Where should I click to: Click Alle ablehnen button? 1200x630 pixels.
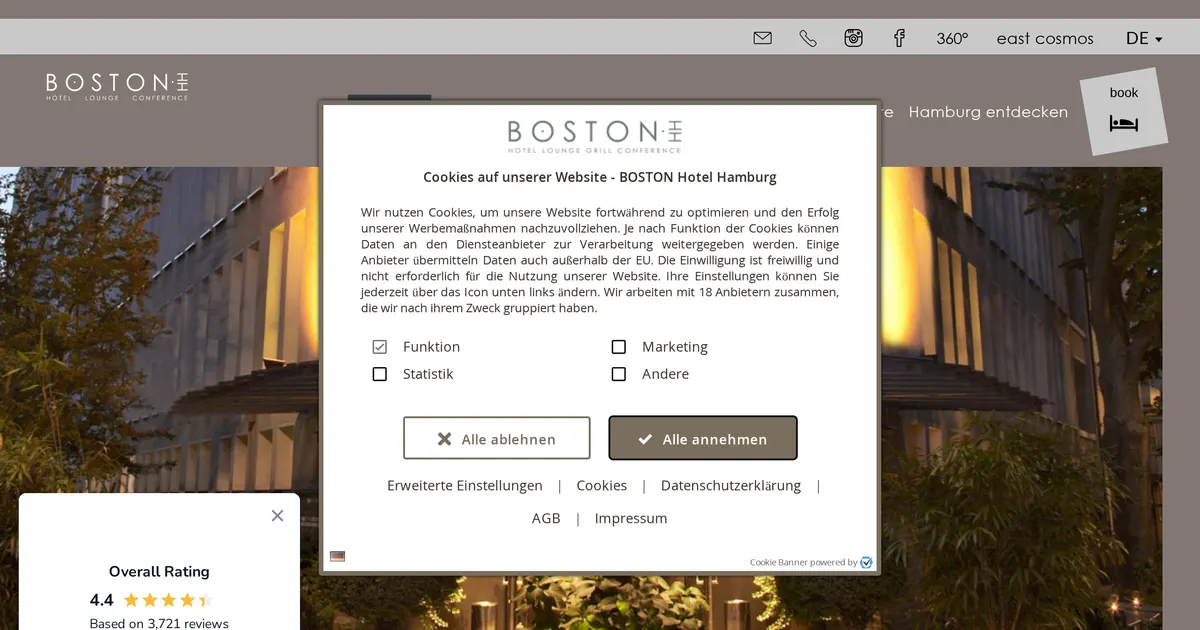496,438
